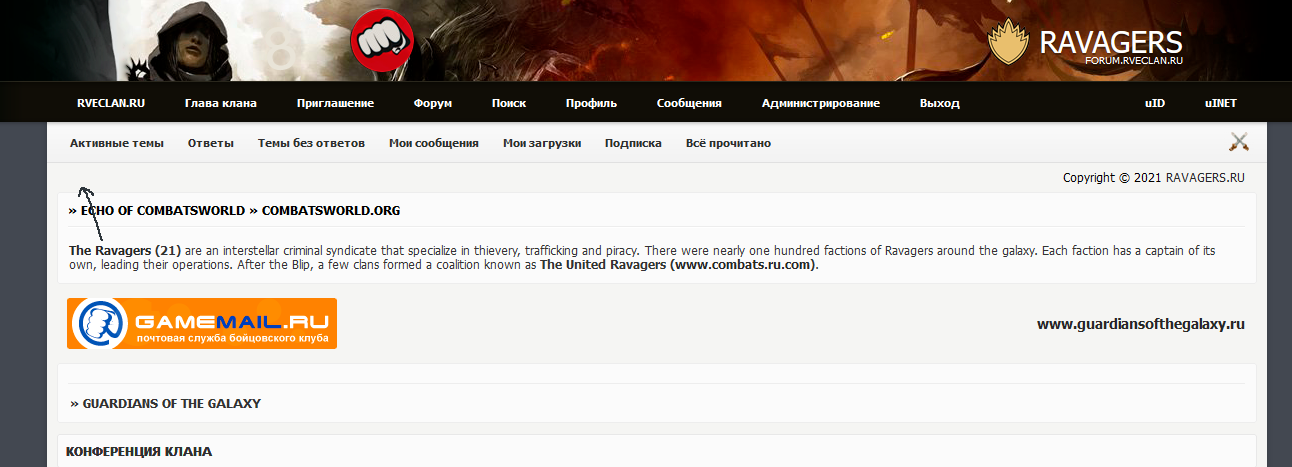Open The United Ravagers combats.ru.com link
Image resolution: width=1292 pixels, height=467 pixels.
(x=678, y=265)
